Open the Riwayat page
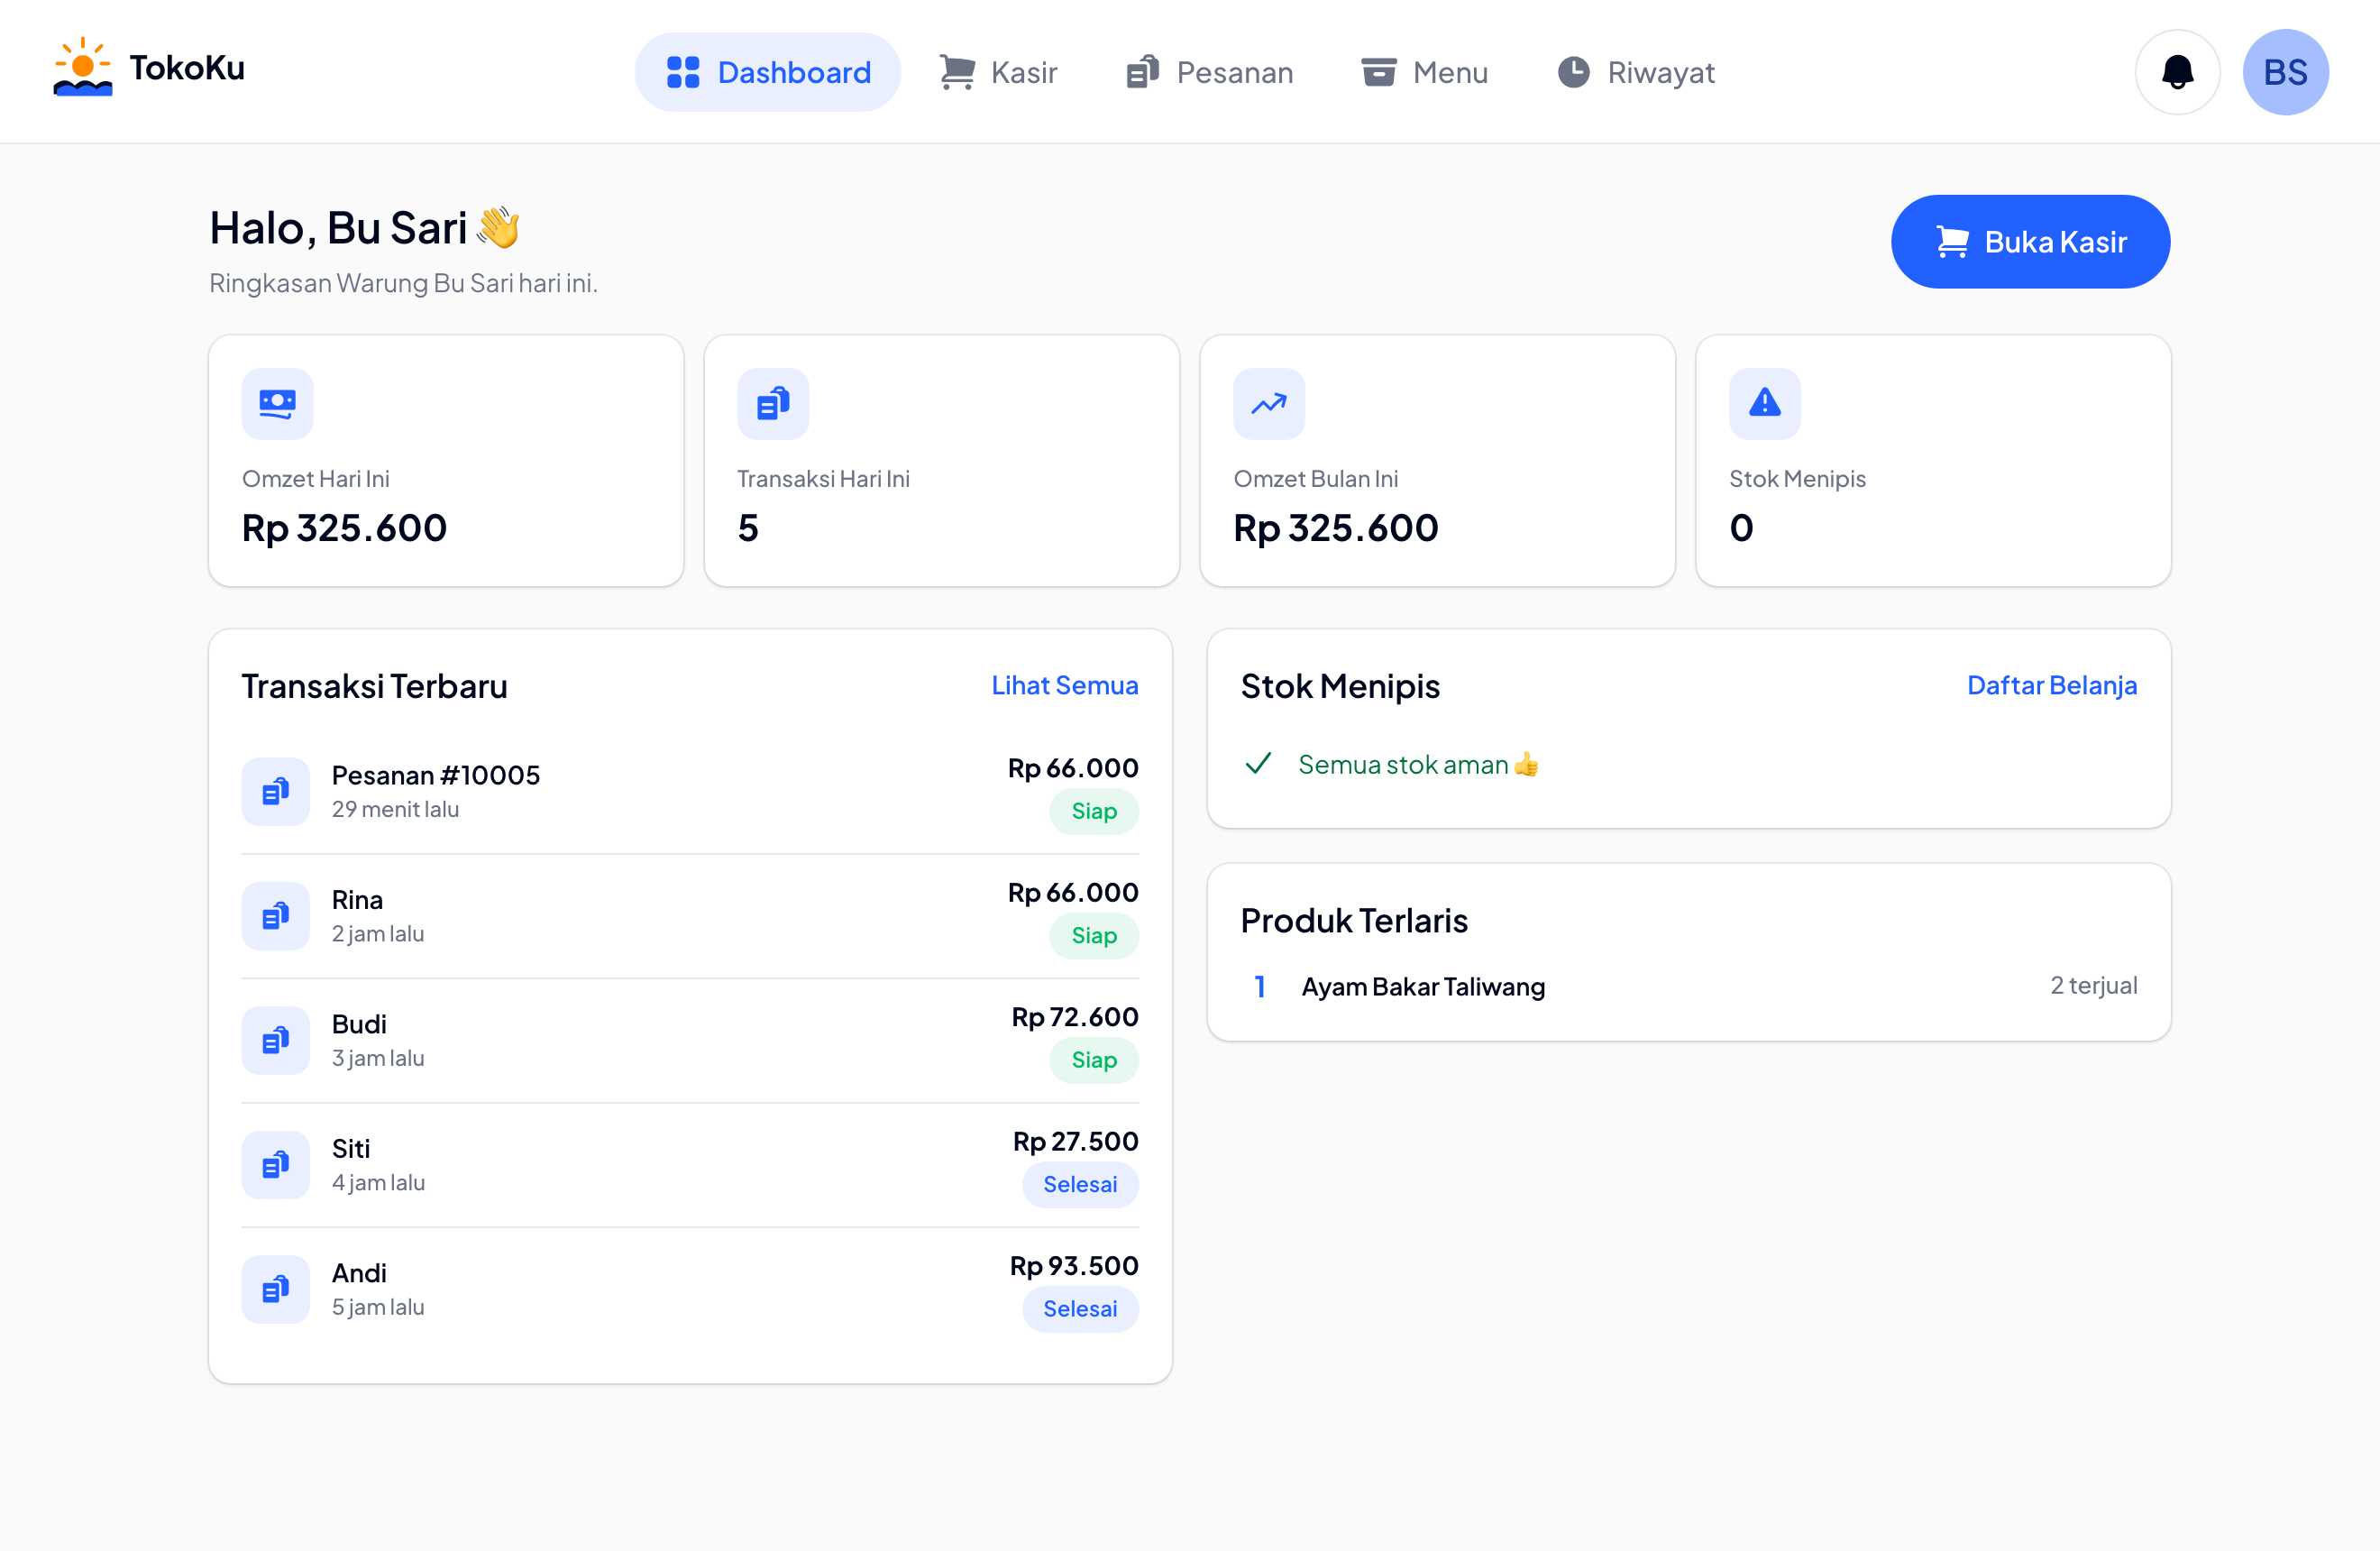 pyautogui.click(x=1636, y=72)
